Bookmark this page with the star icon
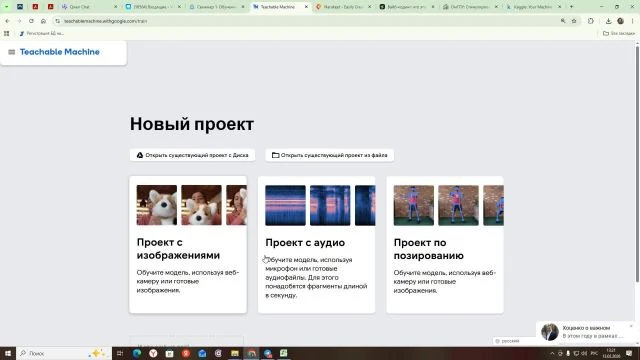The image size is (640, 360). 574,21
